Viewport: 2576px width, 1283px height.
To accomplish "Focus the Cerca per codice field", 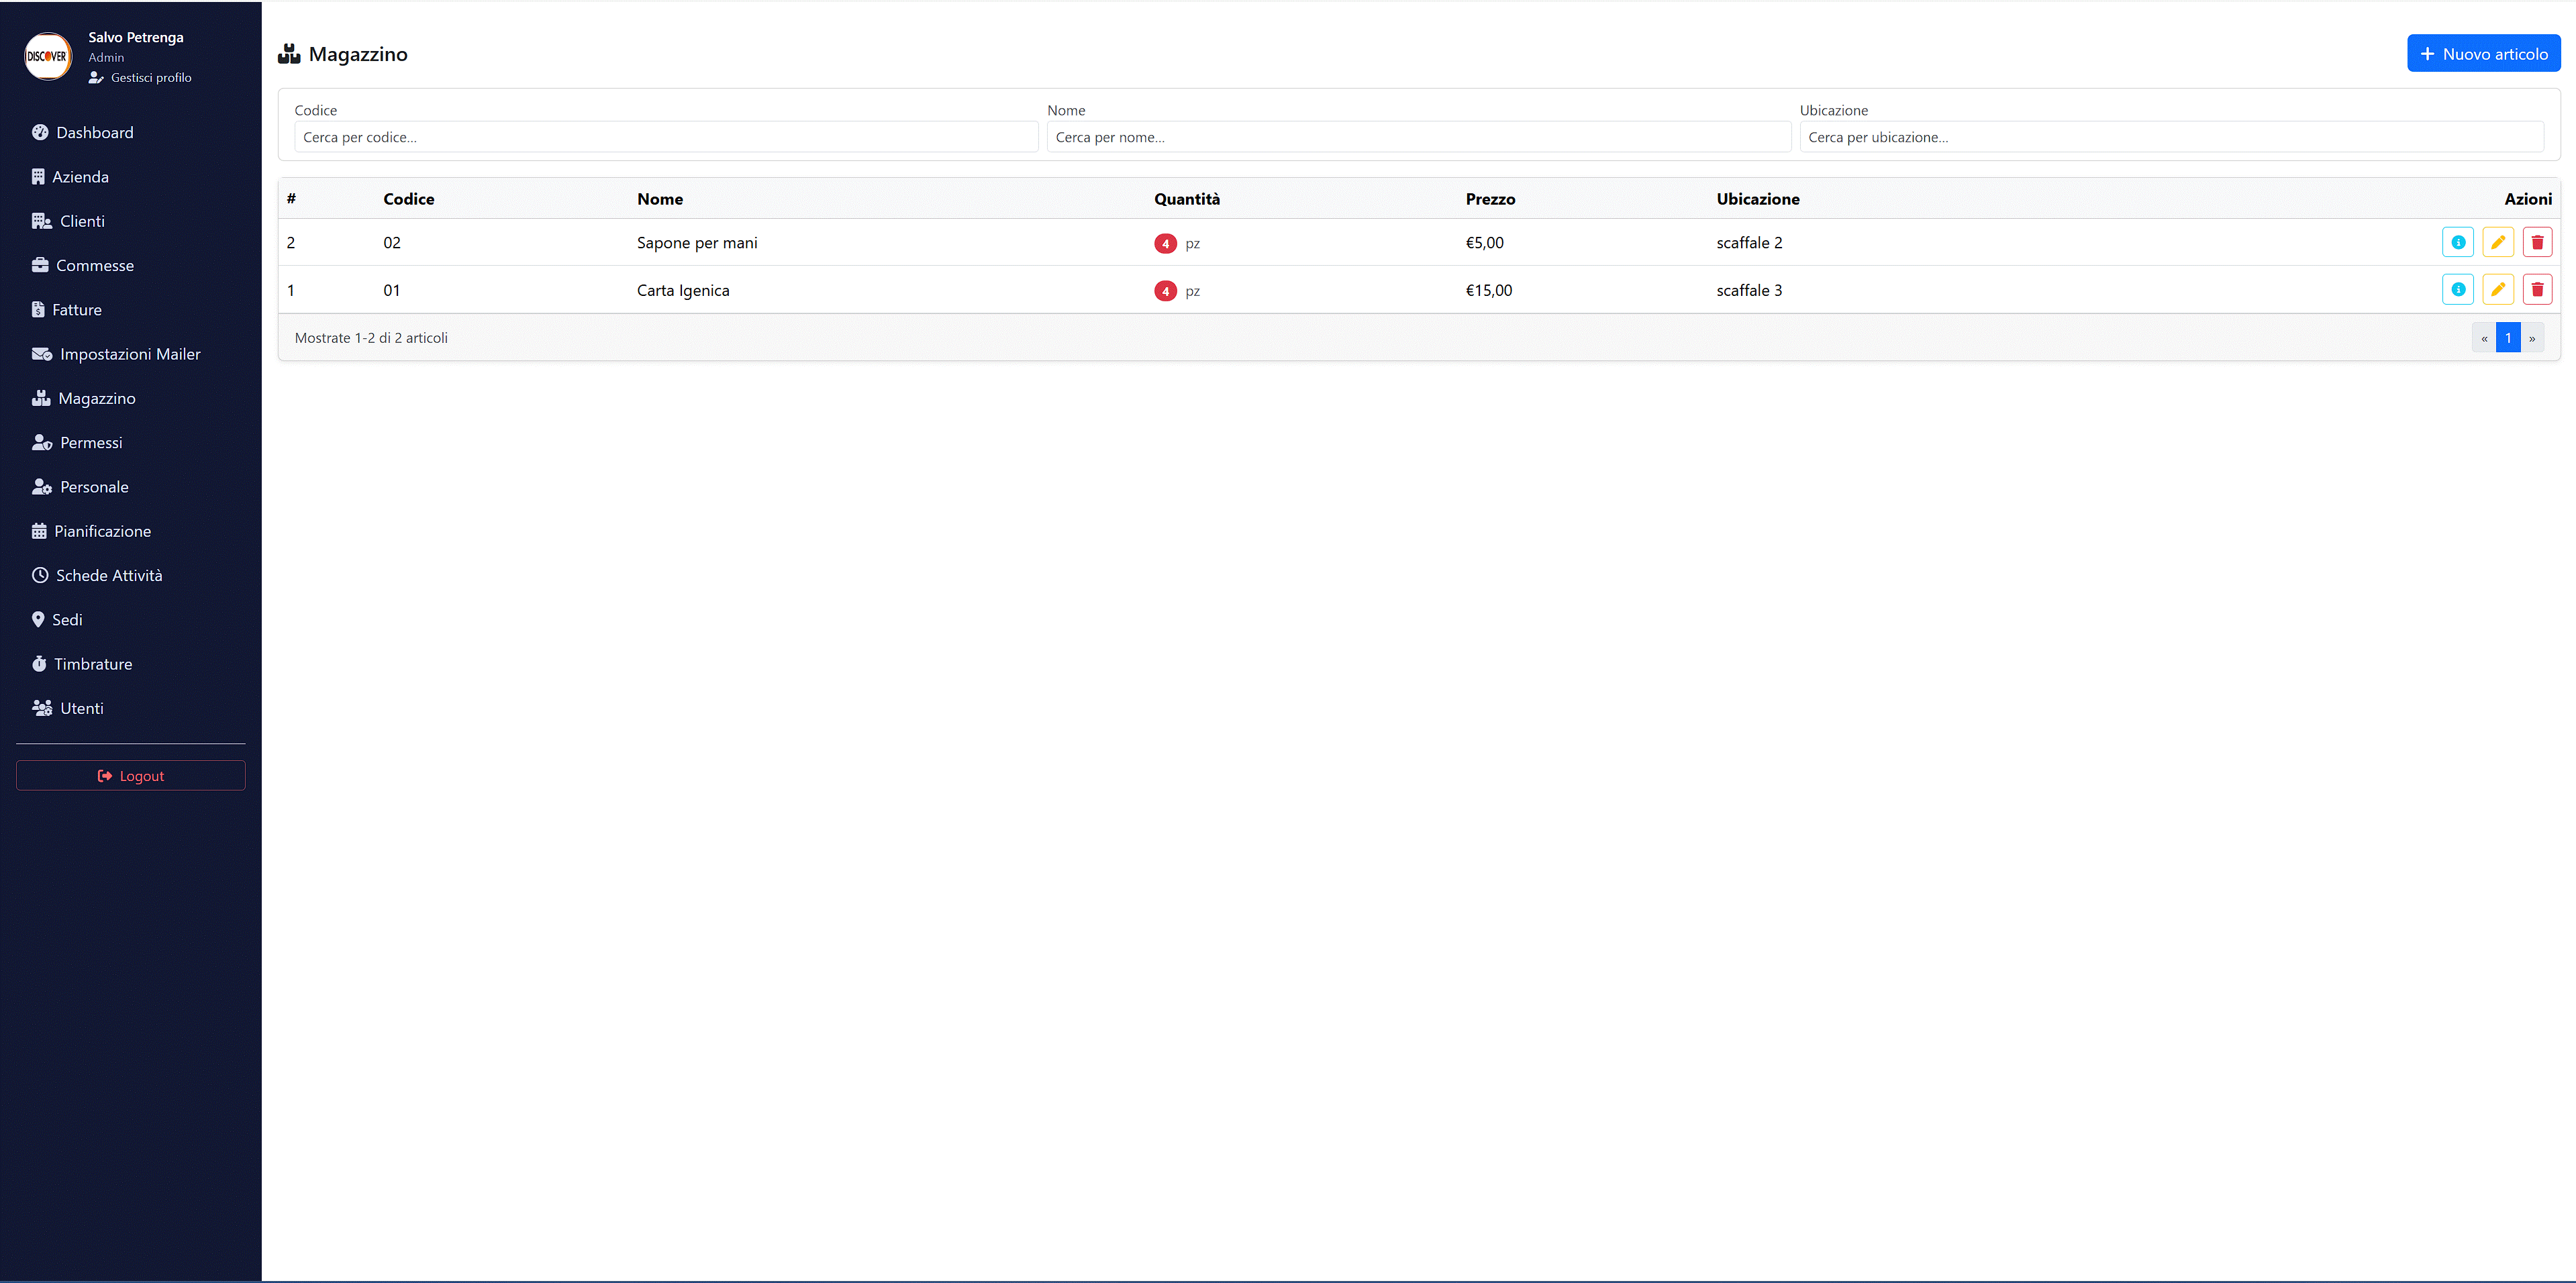I will tap(665, 137).
